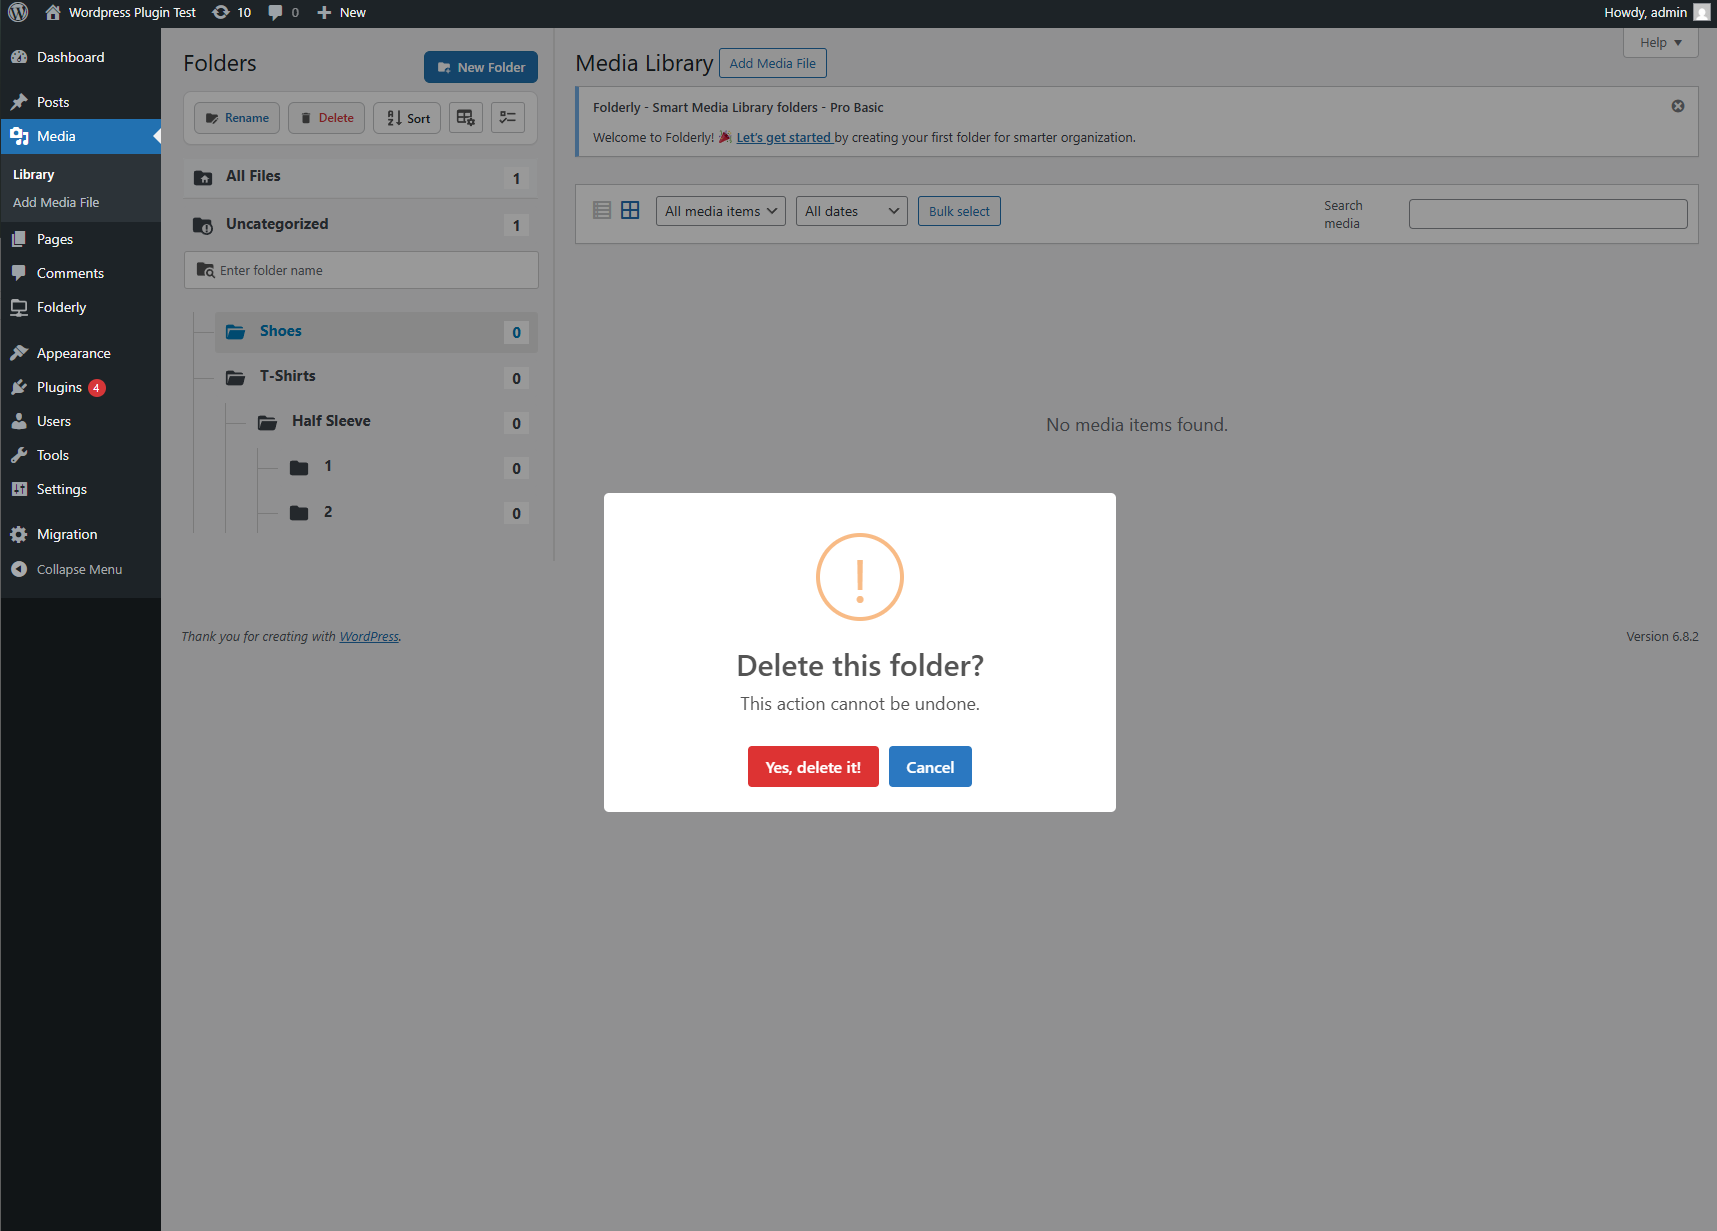This screenshot has height=1231, width=1717.
Task: Focus the Search media input field
Action: [x=1548, y=214]
